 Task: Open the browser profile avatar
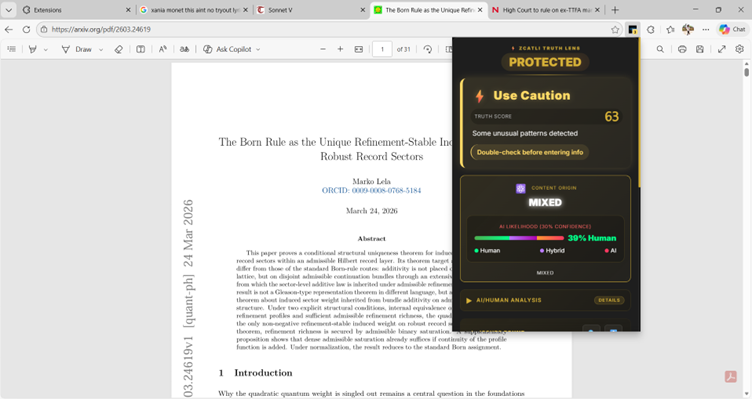[688, 29]
